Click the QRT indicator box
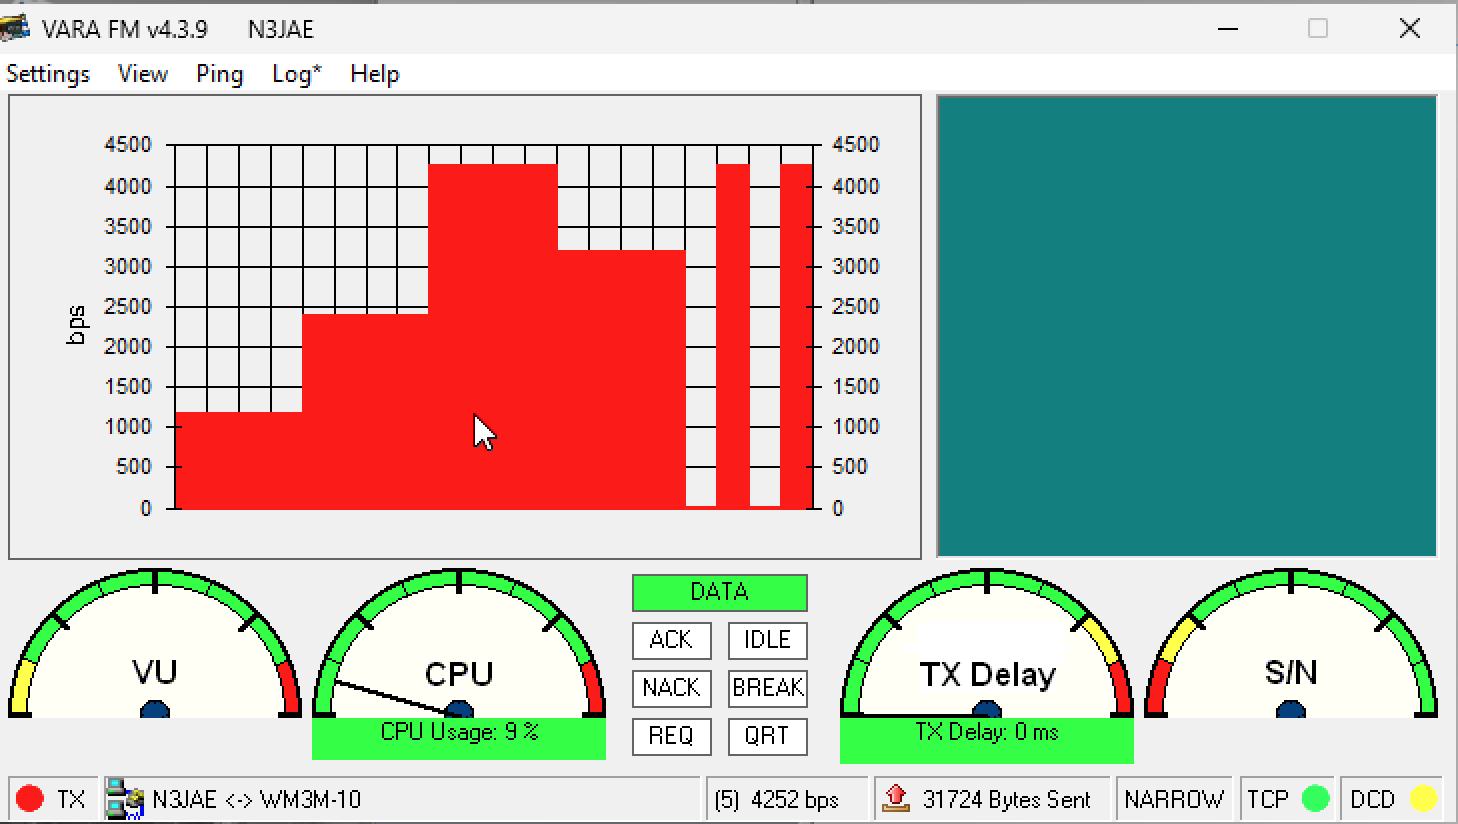 [x=767, y=736]
